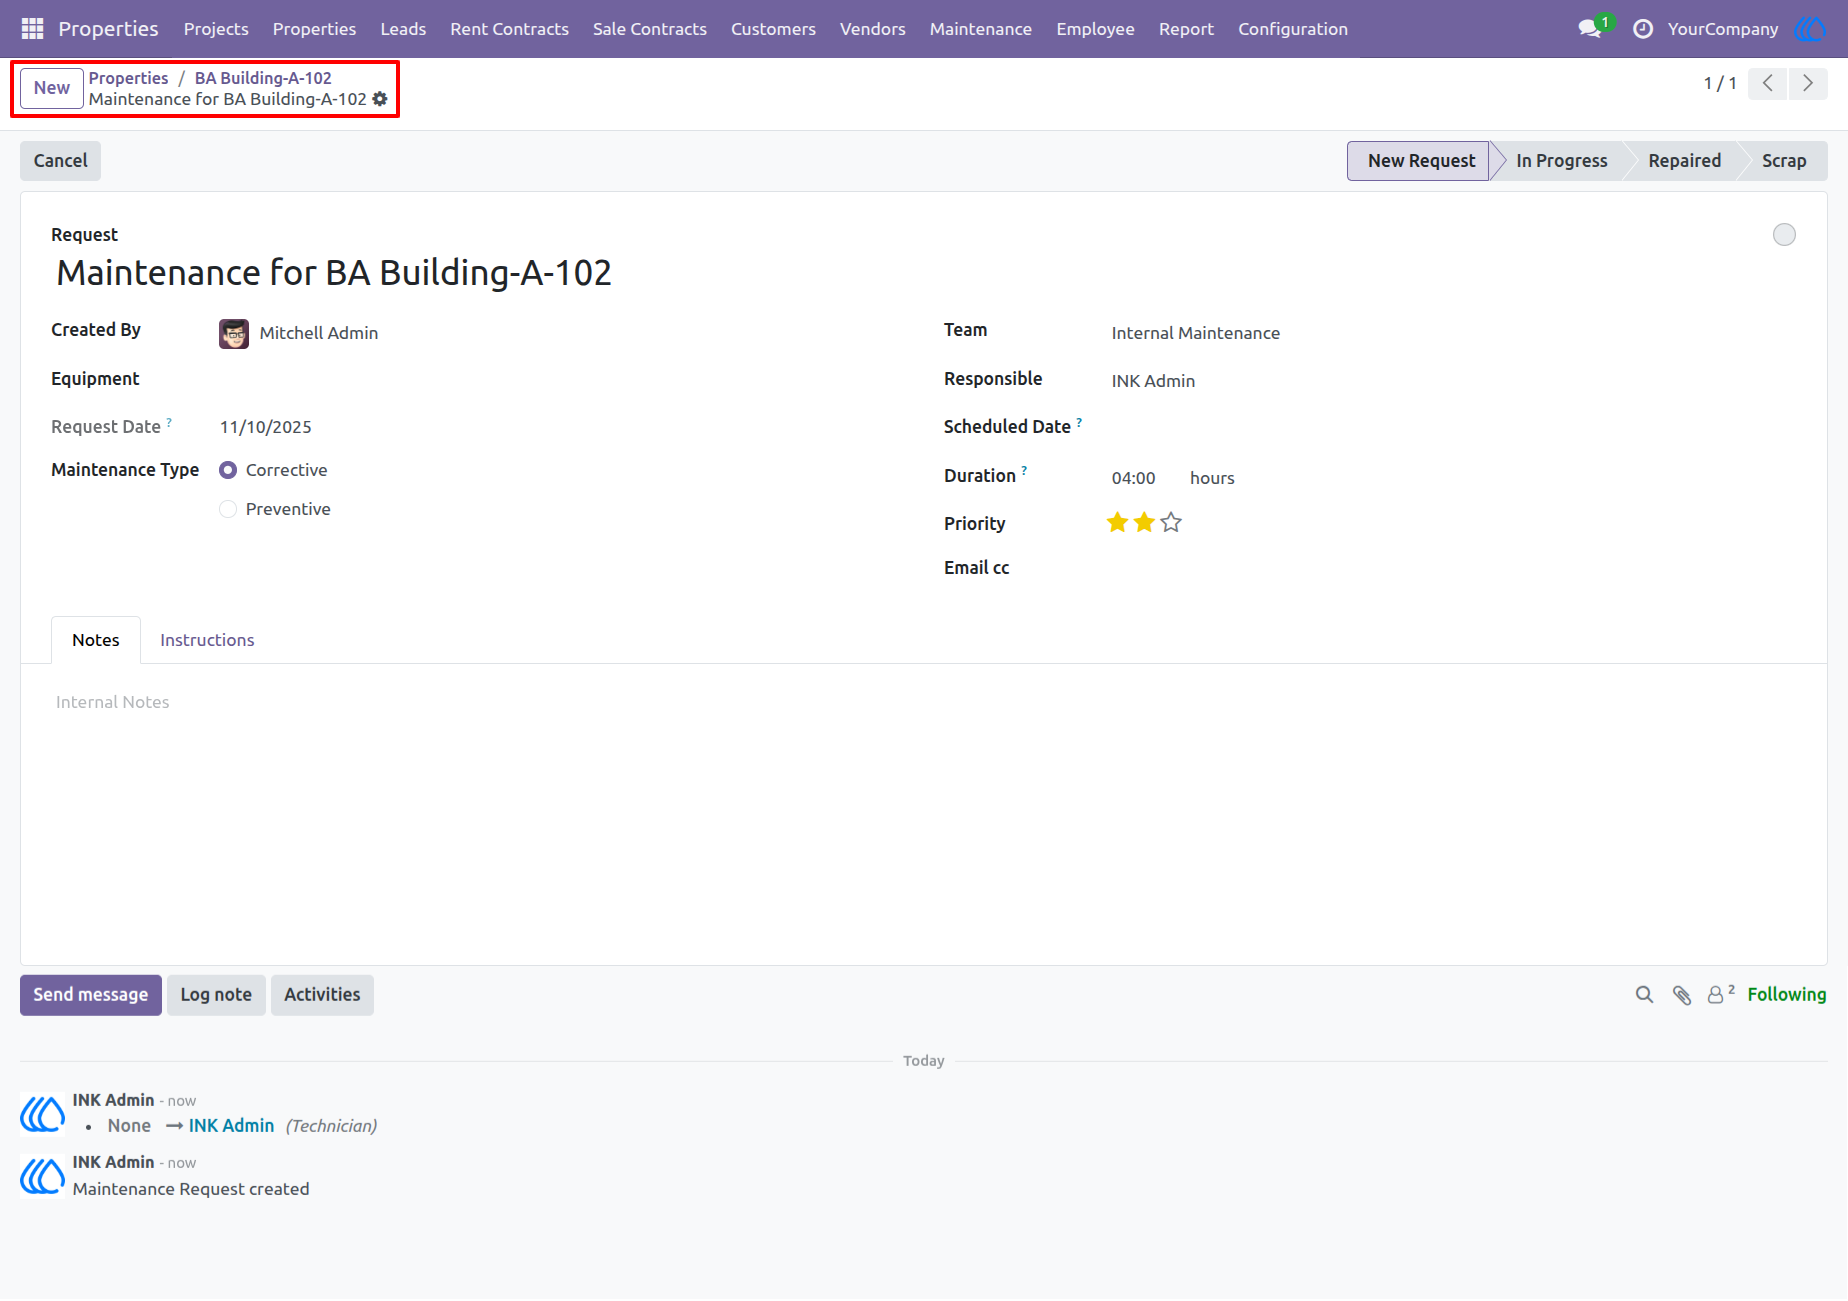Edit the Duration 04:00 field

[x=1134, y=478]
